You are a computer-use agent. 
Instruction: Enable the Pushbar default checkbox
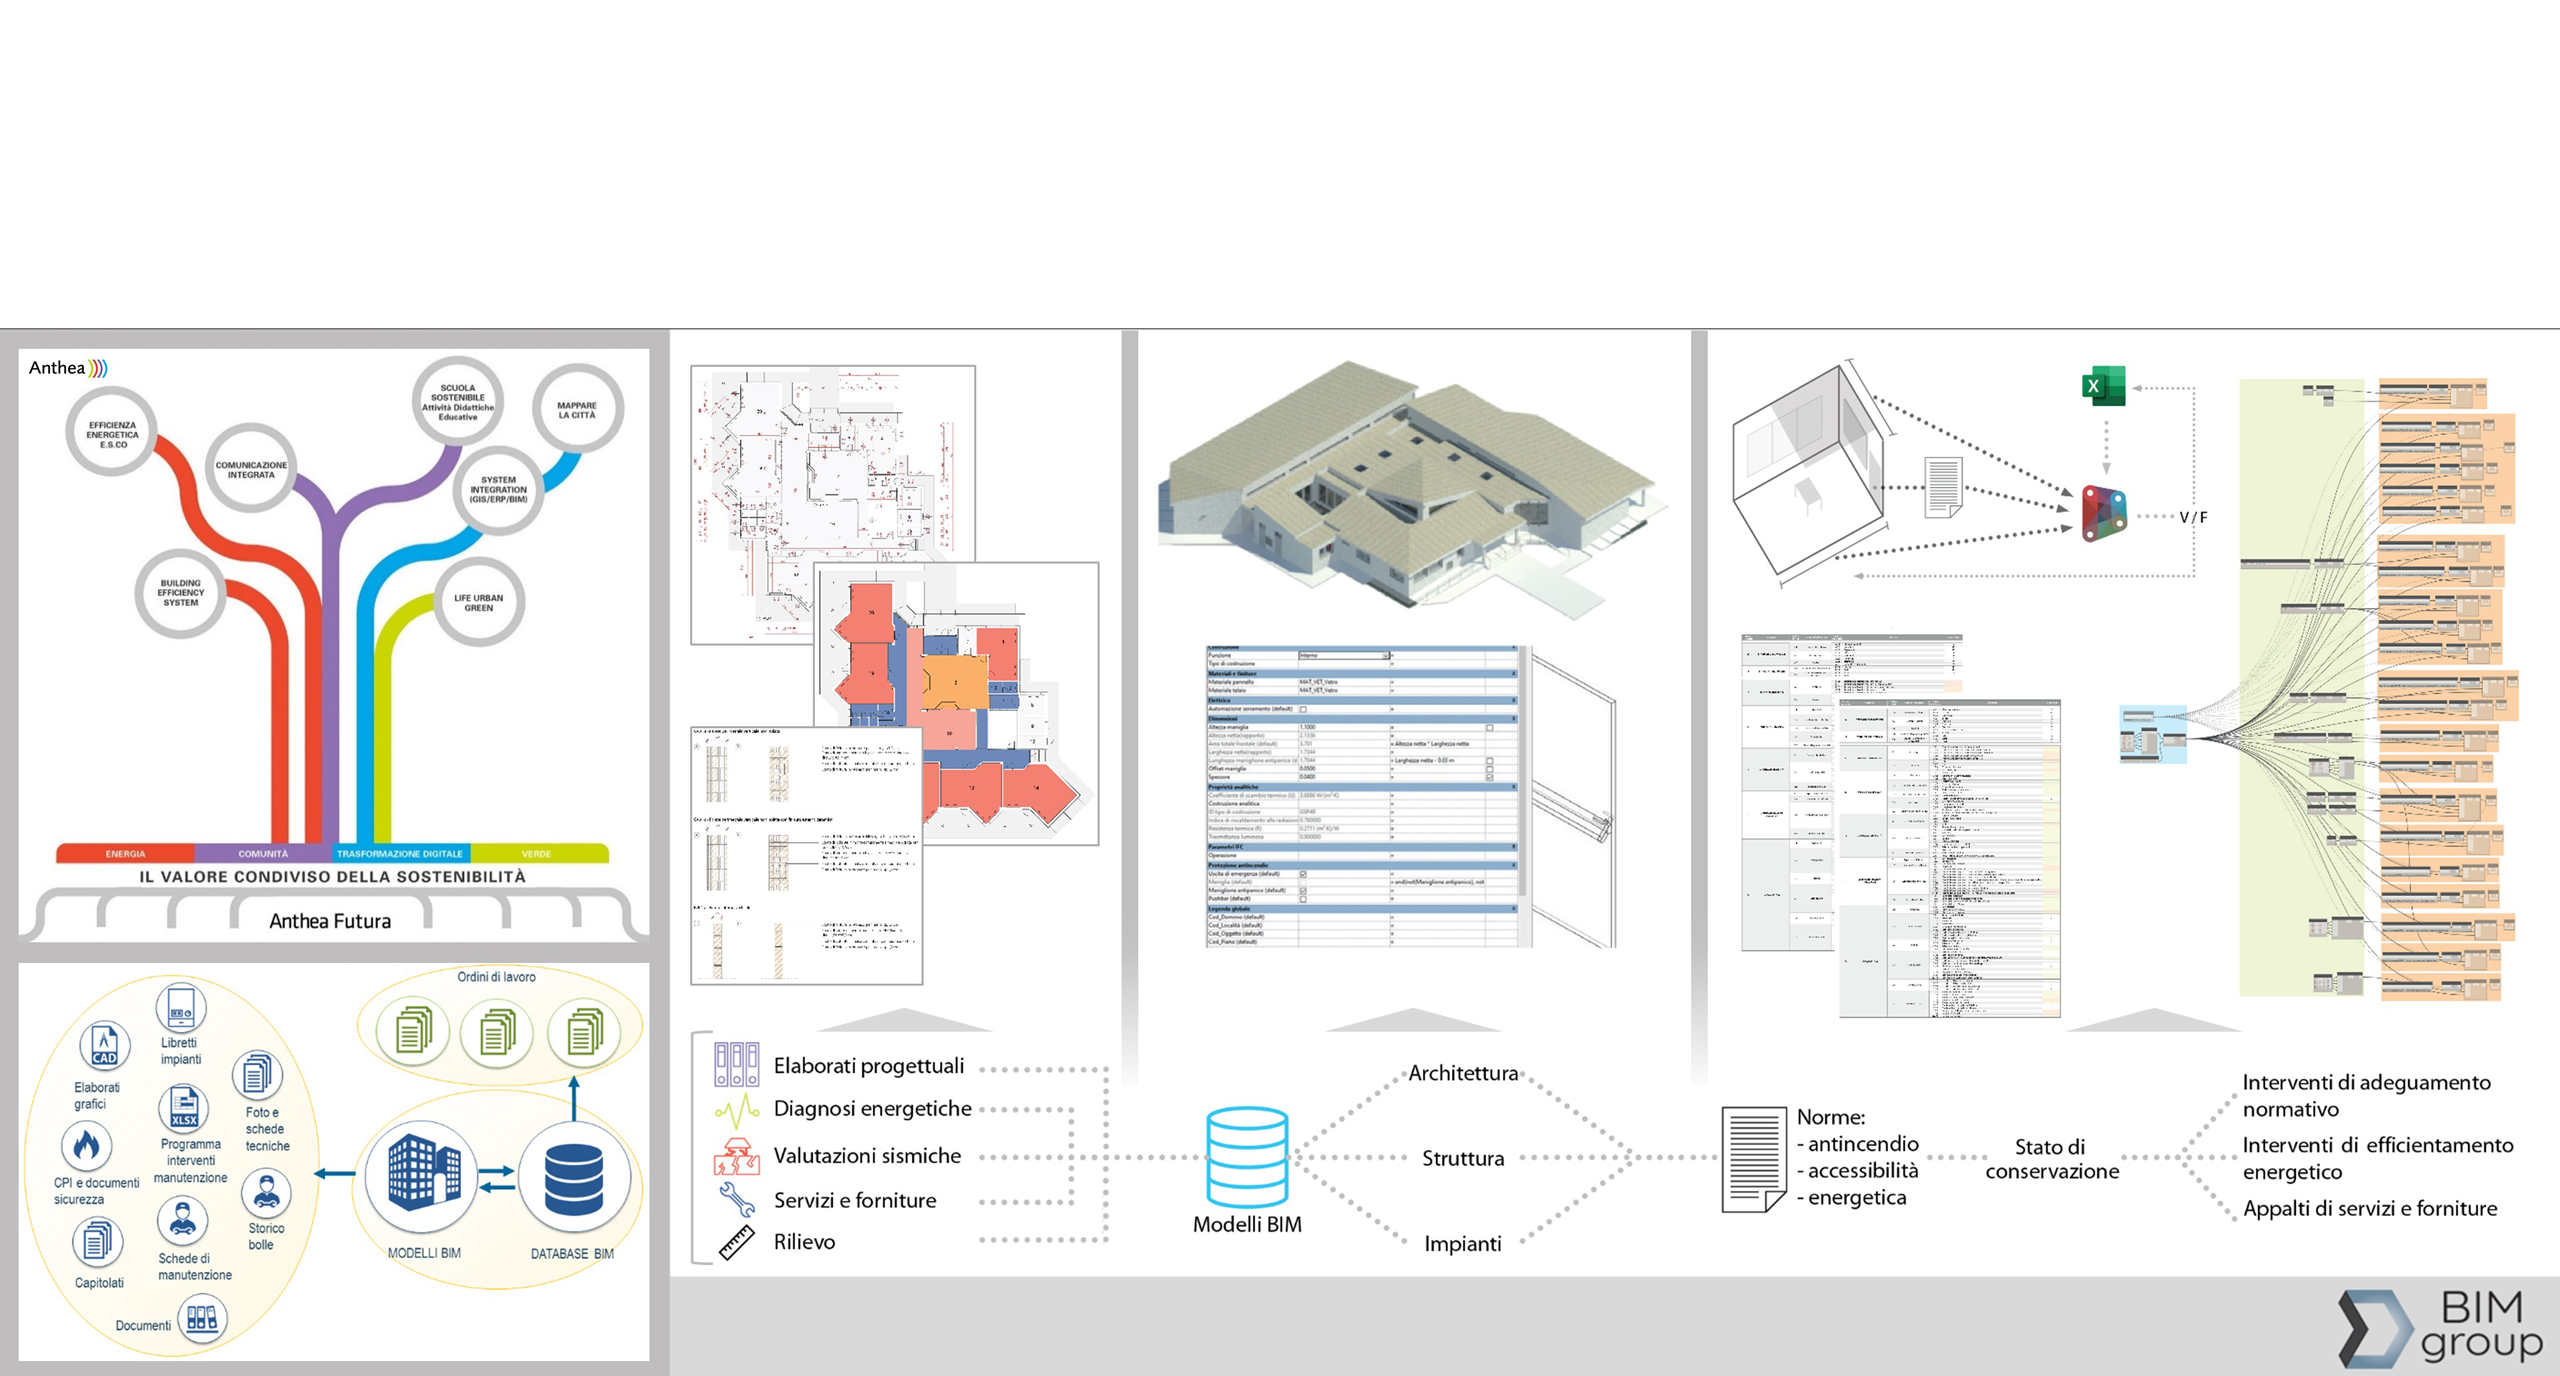[x=1303, y=899]
